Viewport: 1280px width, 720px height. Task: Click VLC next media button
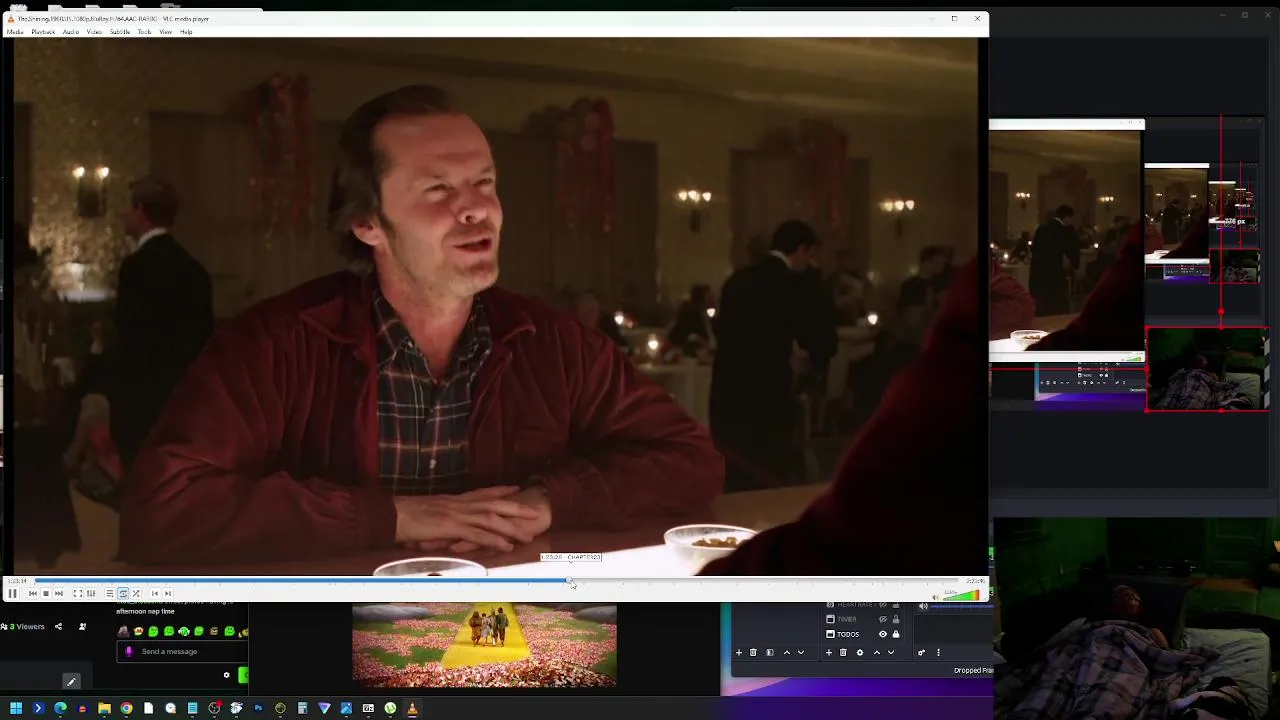(x=59, y=593)
